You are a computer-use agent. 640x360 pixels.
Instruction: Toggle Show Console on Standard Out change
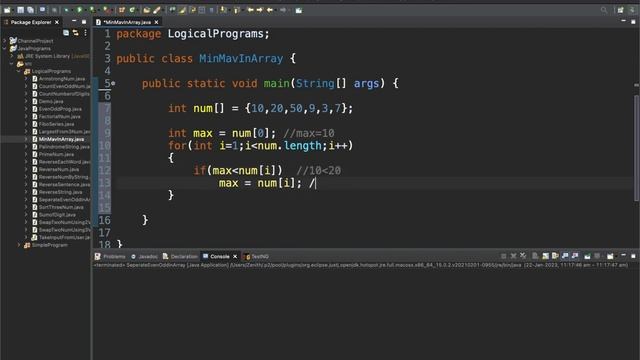[565, 256]
